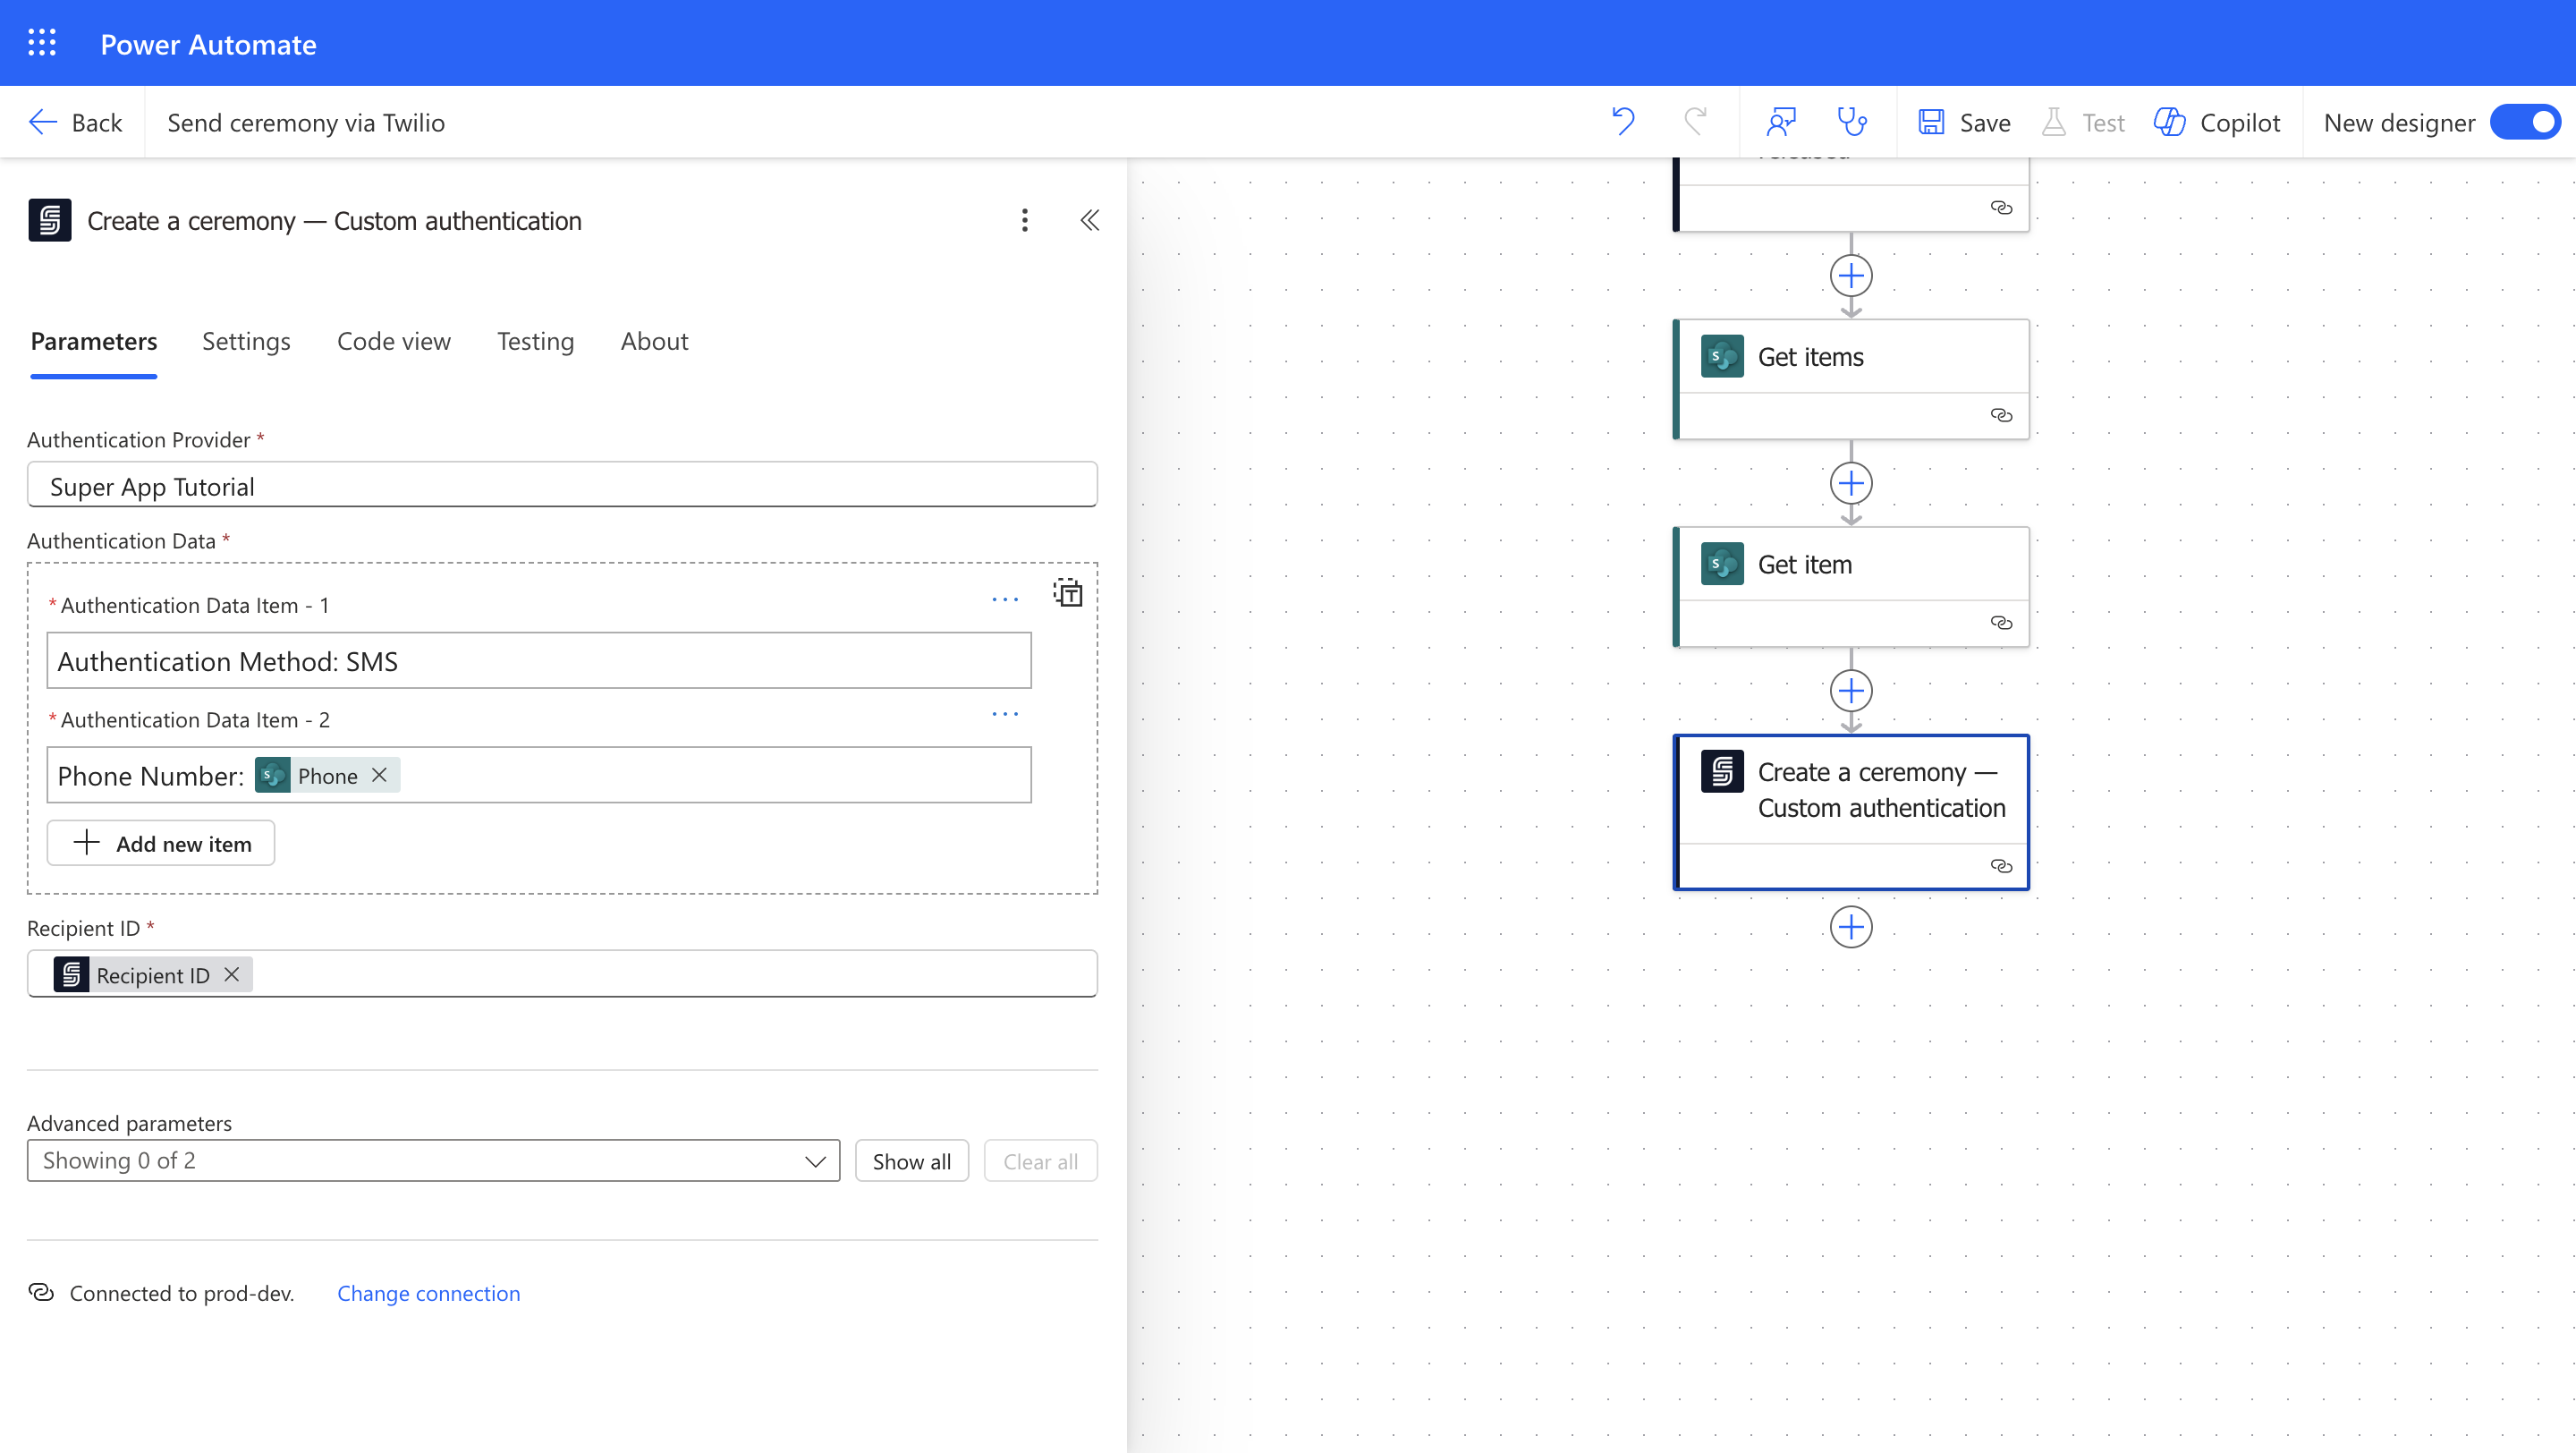The image size is (2576, 1453).
Task: Switch to the Code view tab
Action: (x=393, y=341)
